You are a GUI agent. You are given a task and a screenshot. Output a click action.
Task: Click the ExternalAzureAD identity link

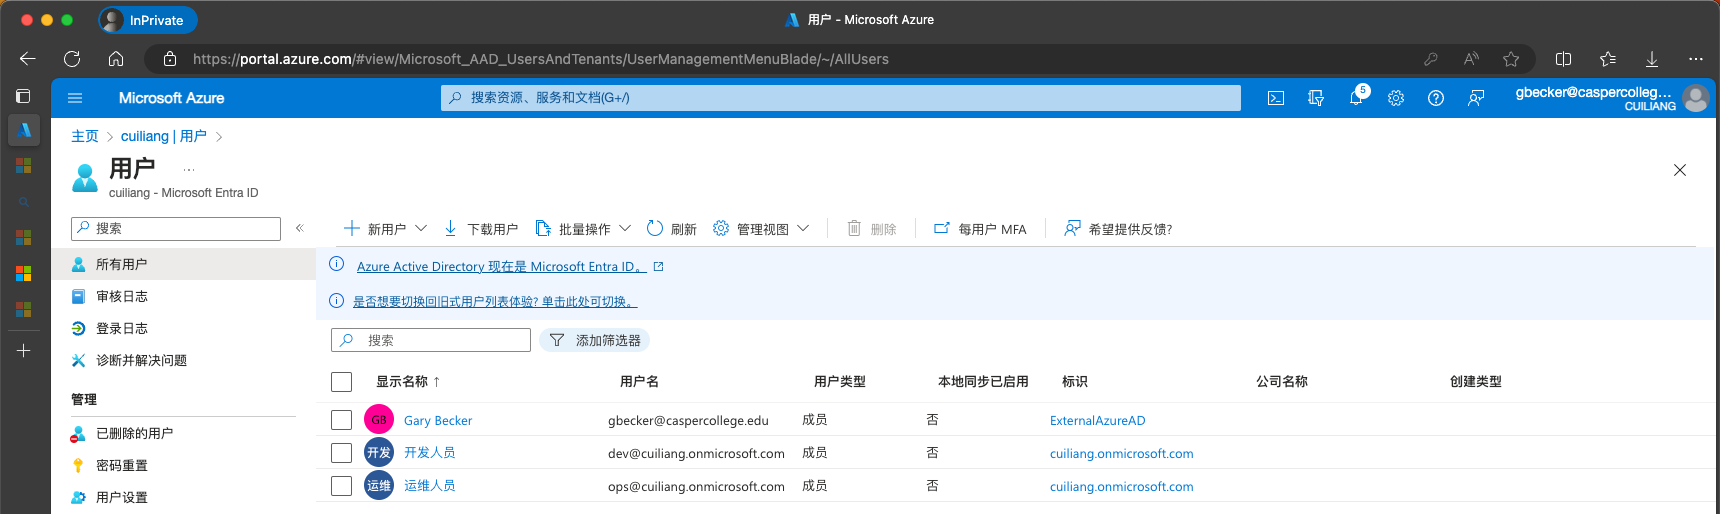1098,421
